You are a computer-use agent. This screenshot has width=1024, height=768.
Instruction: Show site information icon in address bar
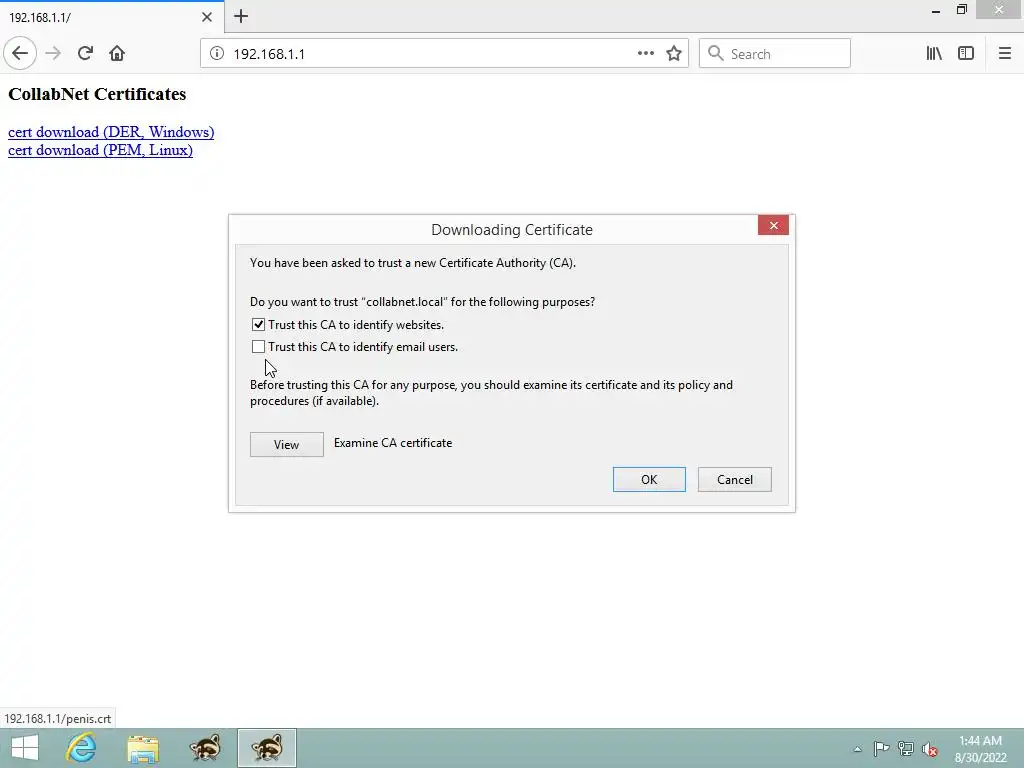click(x=217, y=54)
